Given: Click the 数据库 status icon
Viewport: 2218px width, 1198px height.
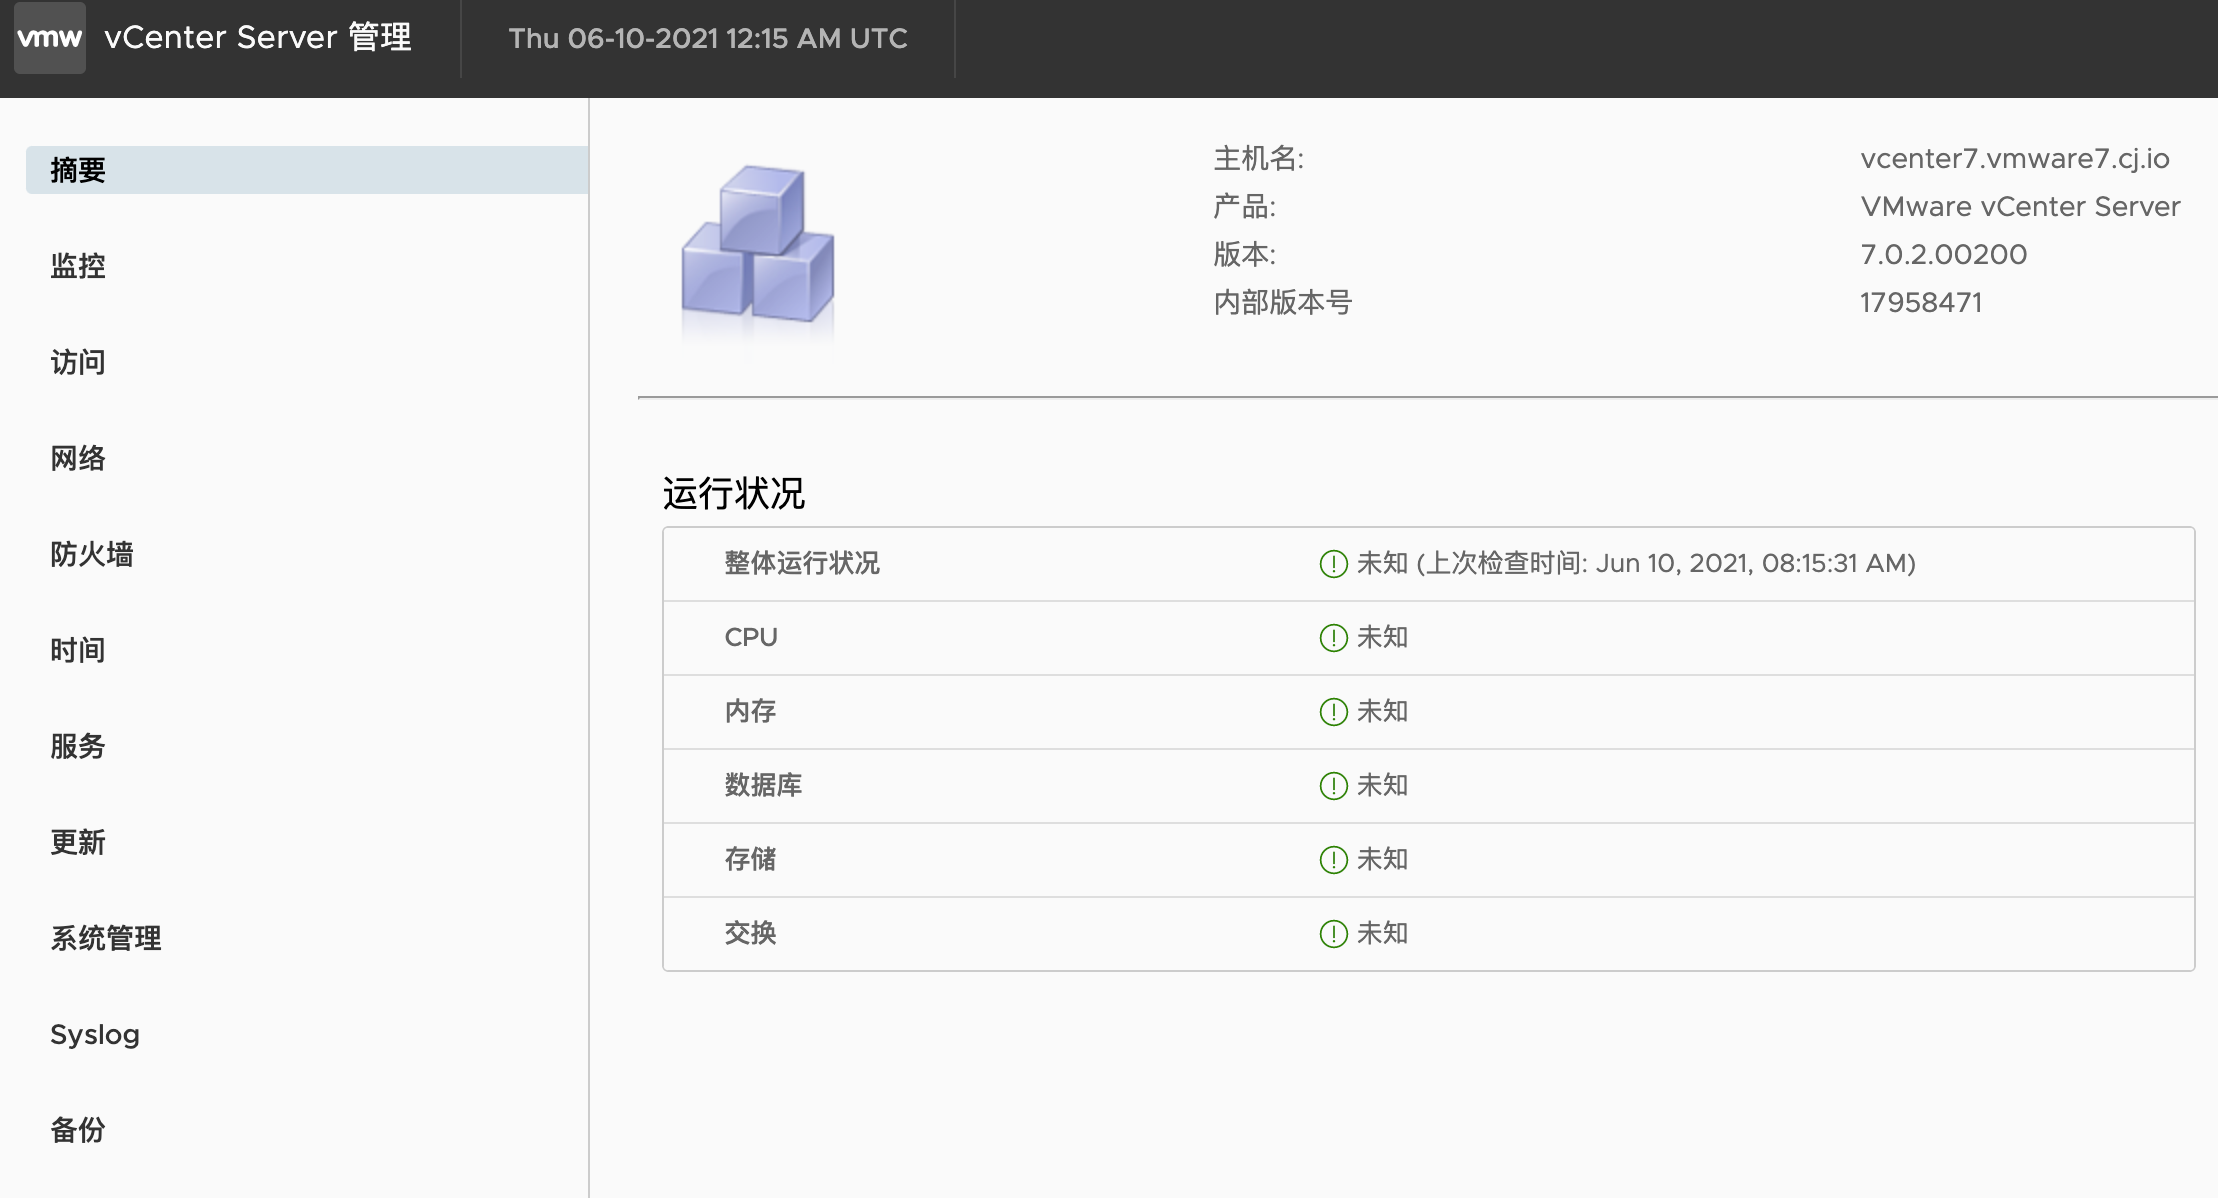Looking at the screenshot, I should [x=1333, y=786].
